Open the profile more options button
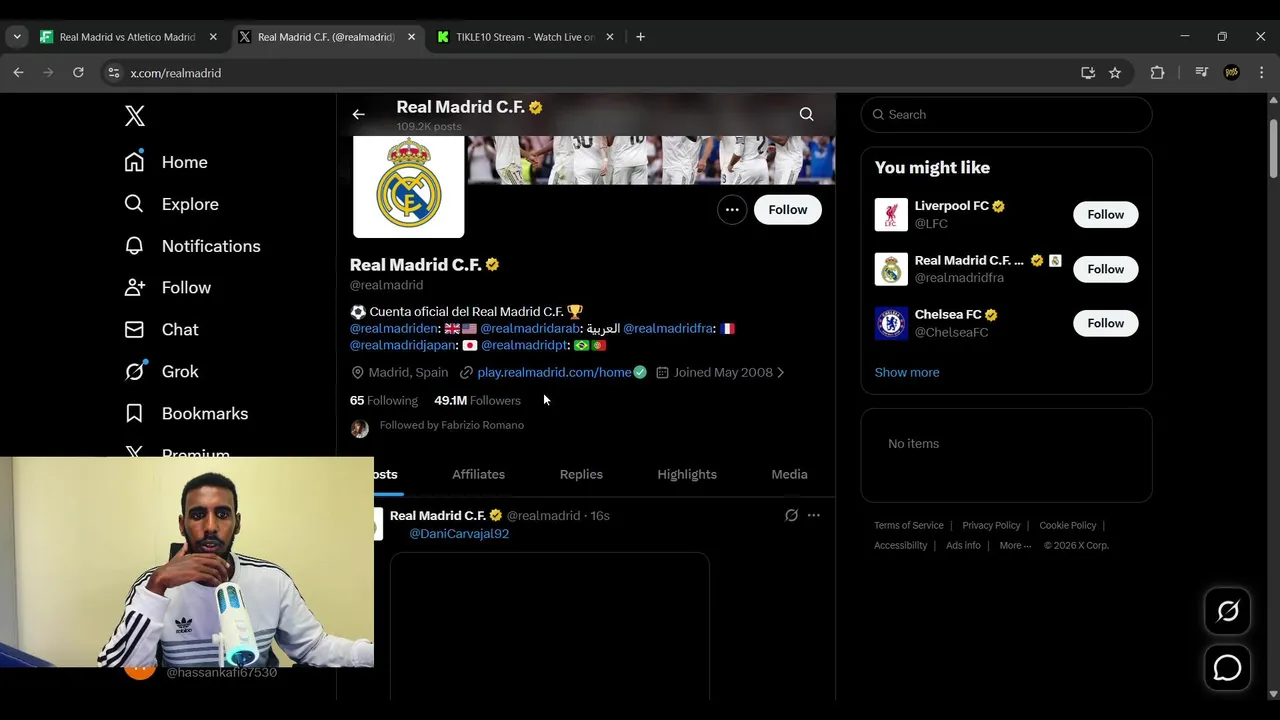 (732, 210)
